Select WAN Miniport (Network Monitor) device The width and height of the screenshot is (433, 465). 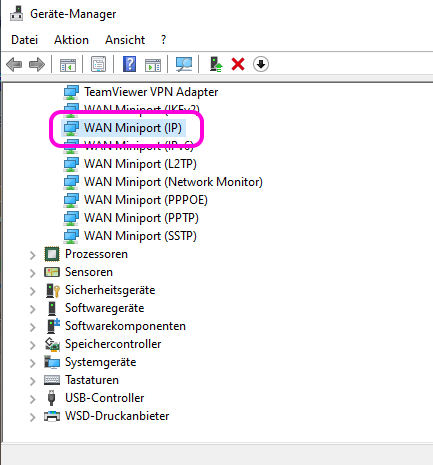pos(163,182)
